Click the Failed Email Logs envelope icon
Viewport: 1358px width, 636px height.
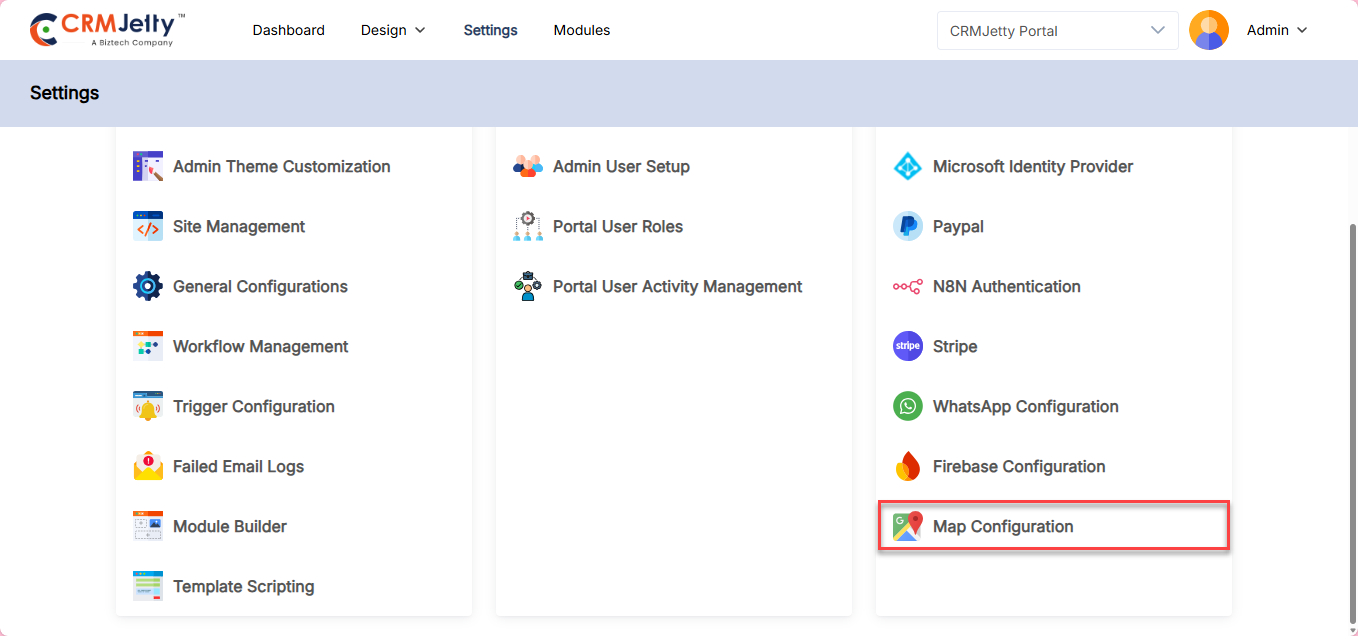click(148, 467)
